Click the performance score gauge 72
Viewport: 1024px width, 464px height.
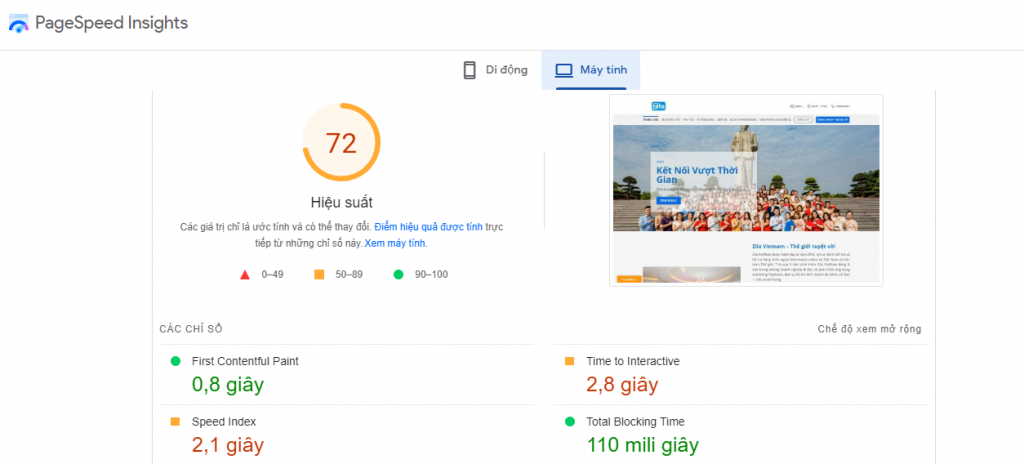click(341, 142)
